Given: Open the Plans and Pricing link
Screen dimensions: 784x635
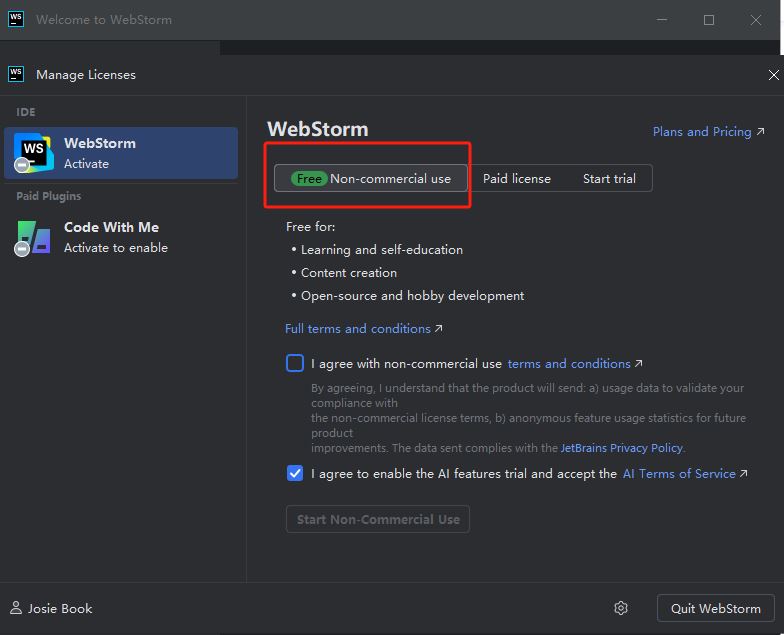Looking at the screenshot, I should coord(708,132).
